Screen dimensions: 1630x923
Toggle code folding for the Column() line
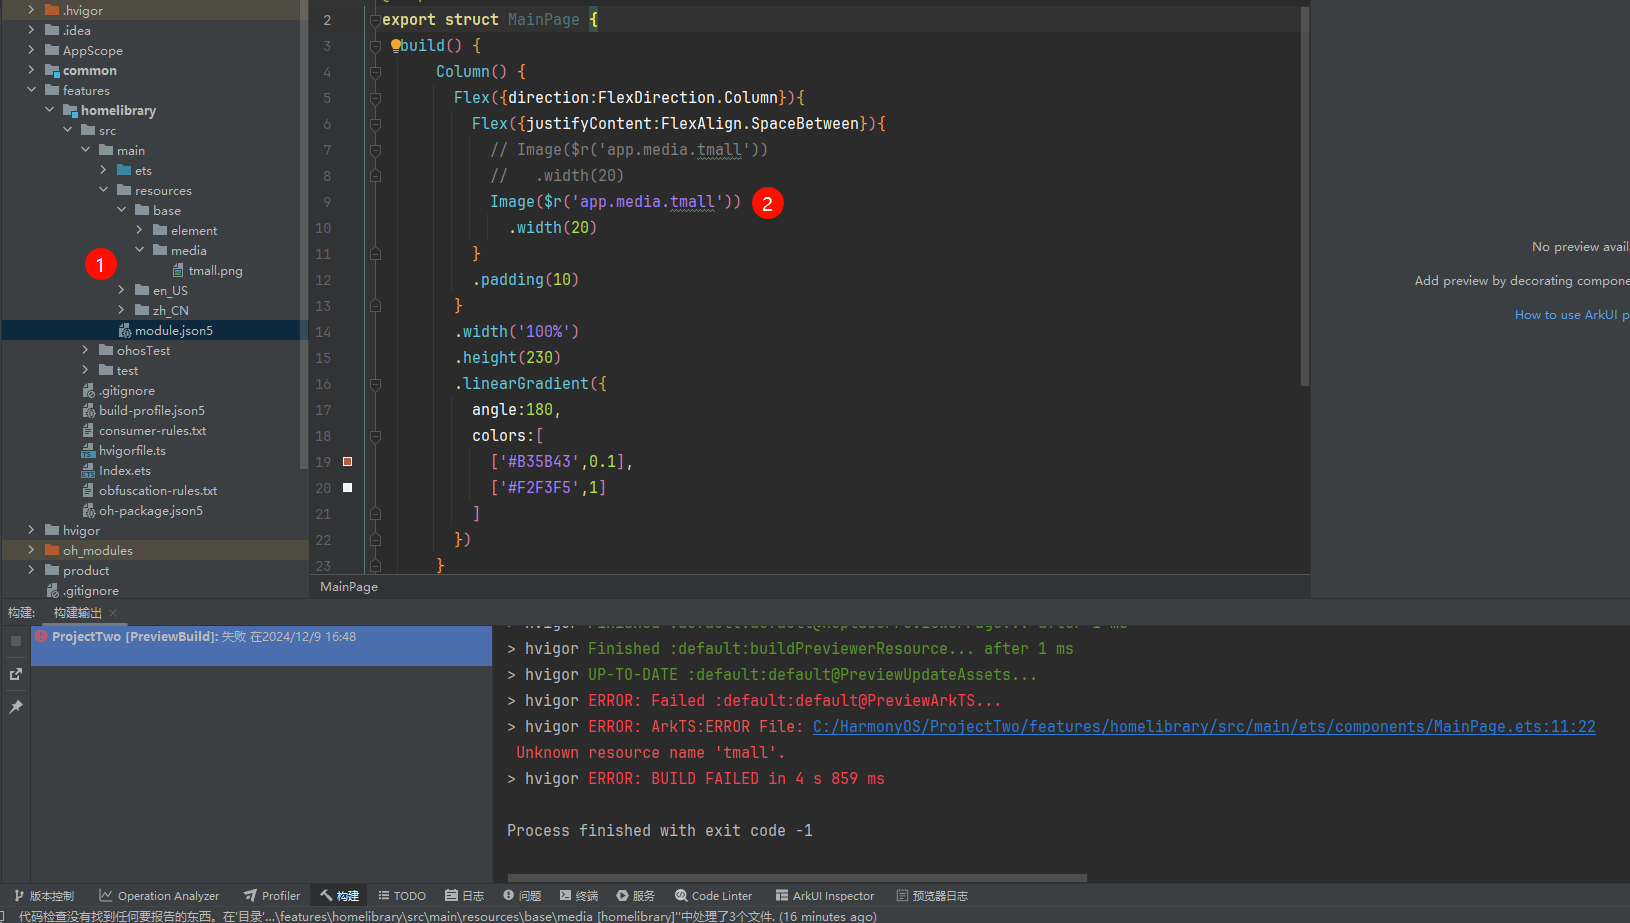375,72
